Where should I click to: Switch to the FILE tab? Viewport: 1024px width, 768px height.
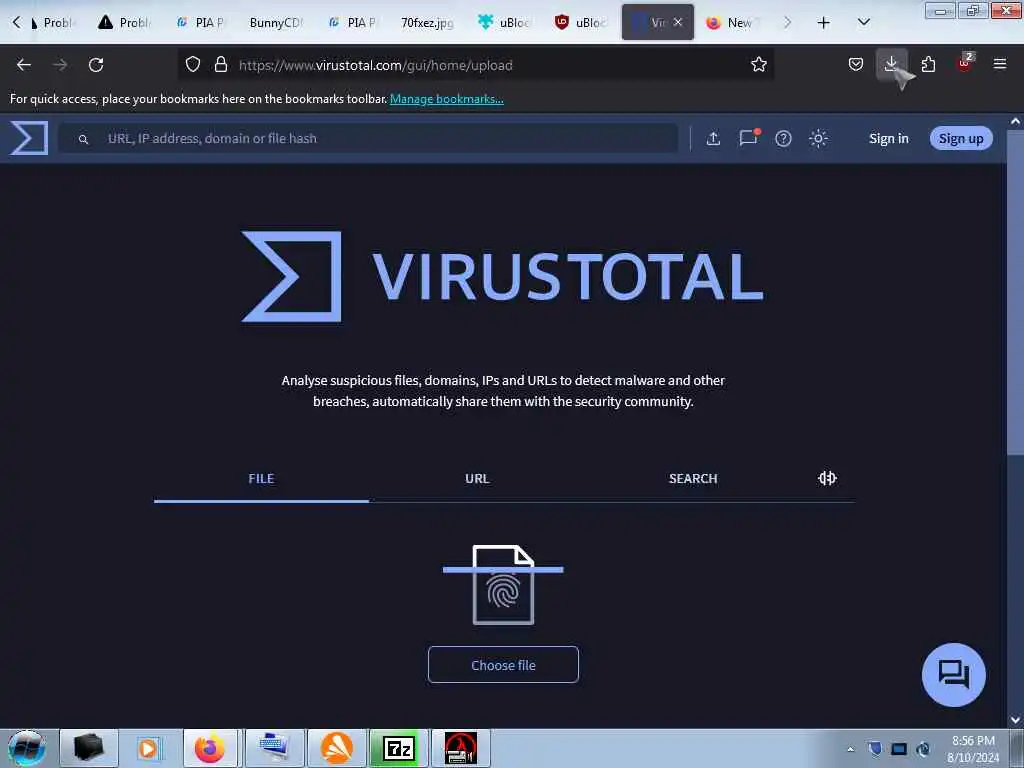261,479
